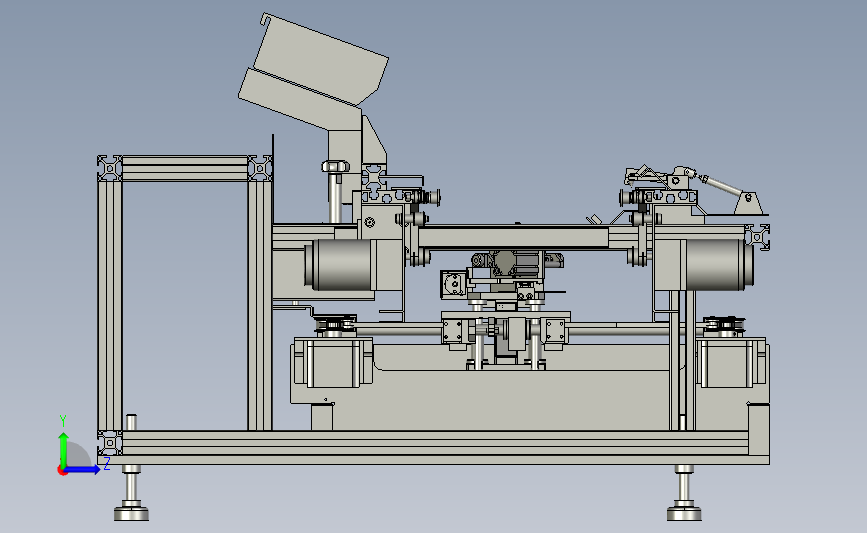Select the horizontal crossbeam between the two motors
The height and width of the screenshot is (533, 867).
(x=513, y=239)
